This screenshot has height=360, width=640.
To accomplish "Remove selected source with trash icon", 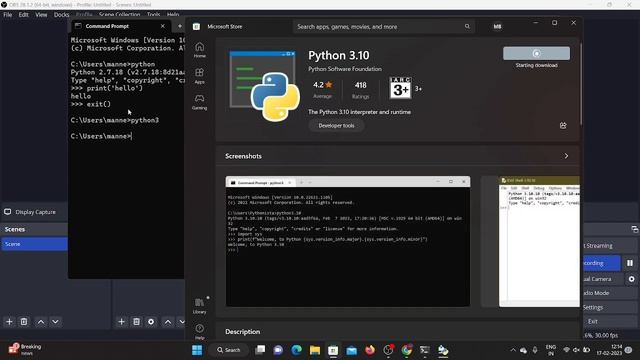I will click(x=136, y=322).
